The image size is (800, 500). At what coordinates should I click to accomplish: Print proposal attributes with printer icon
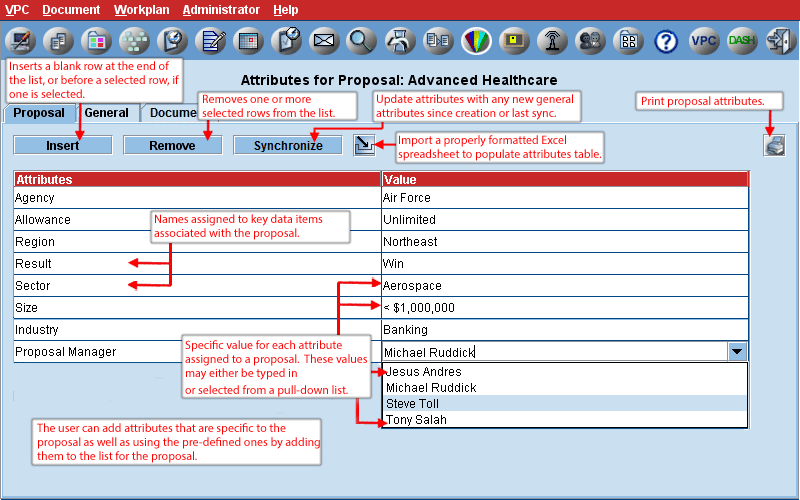[774, 145]
